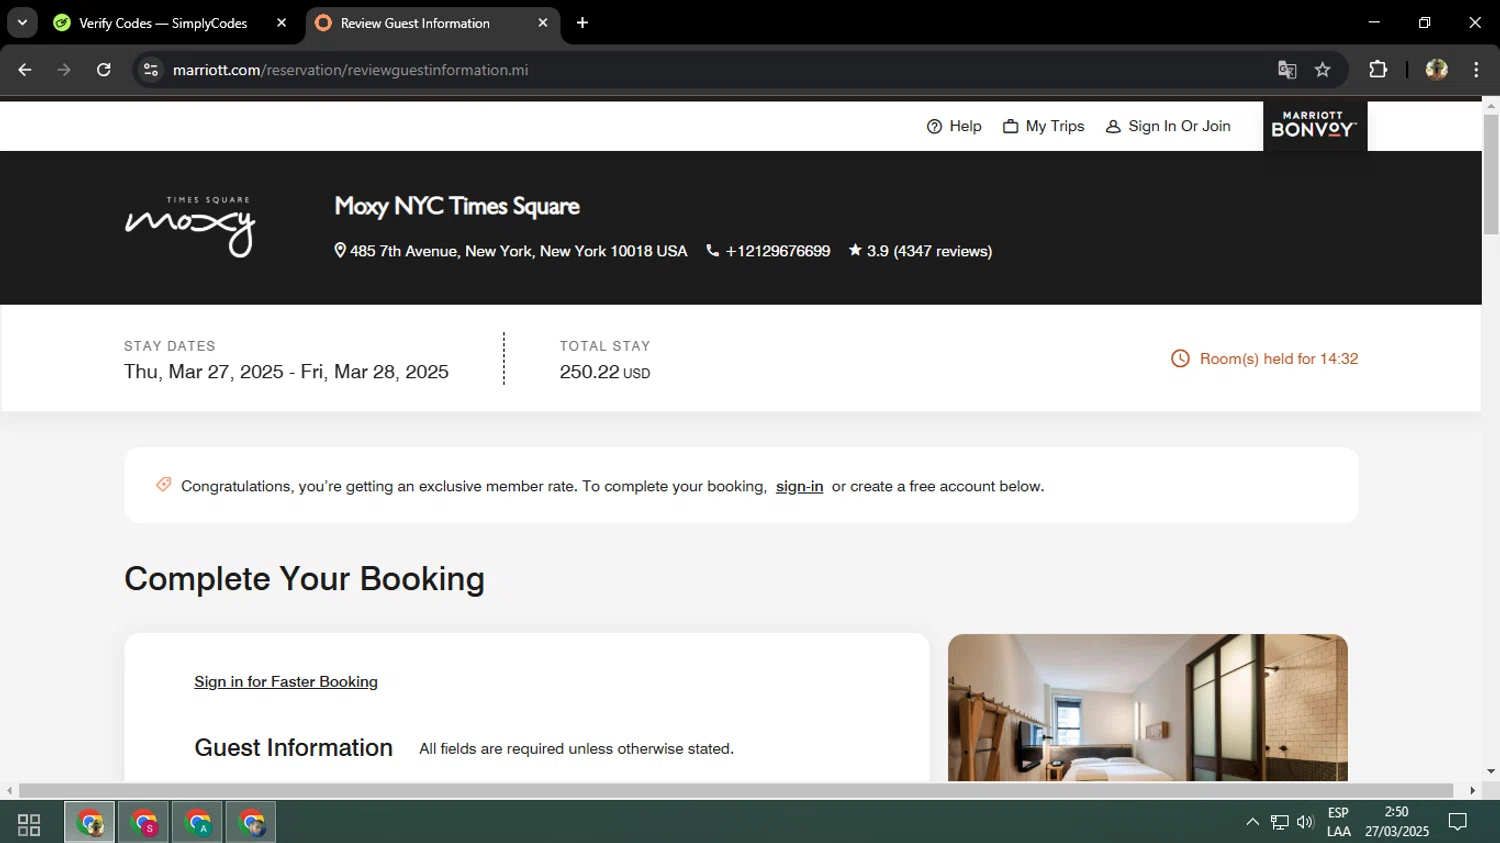Click the hotel room photo thumbnail
1500x843 pixels.
1148,708
